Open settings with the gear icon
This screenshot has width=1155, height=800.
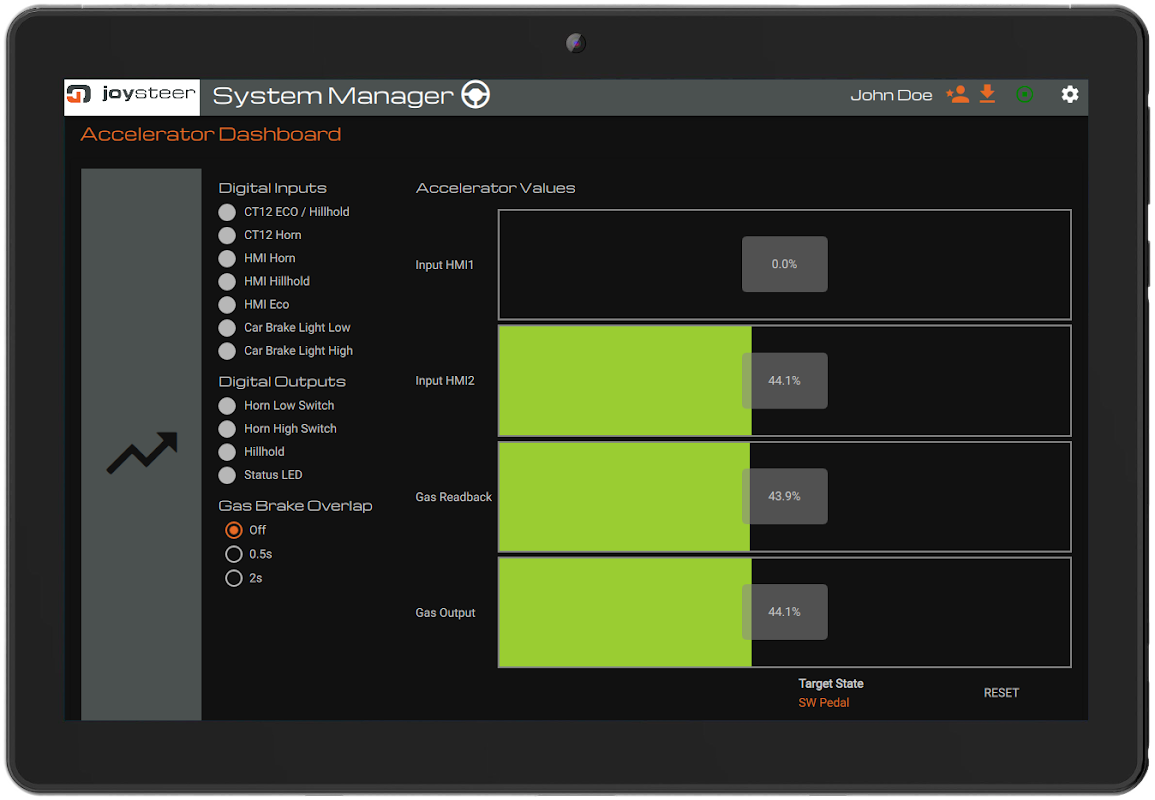click(x=1070, y=95)
